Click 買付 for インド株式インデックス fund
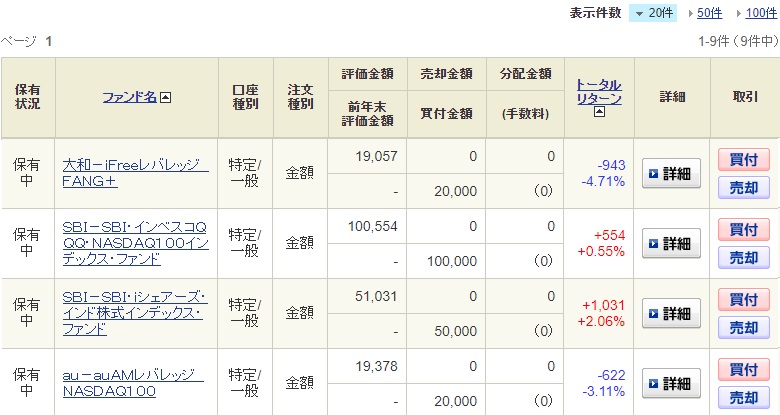The image size is (780, 415). pyautogui.click(x=744, y=300)
